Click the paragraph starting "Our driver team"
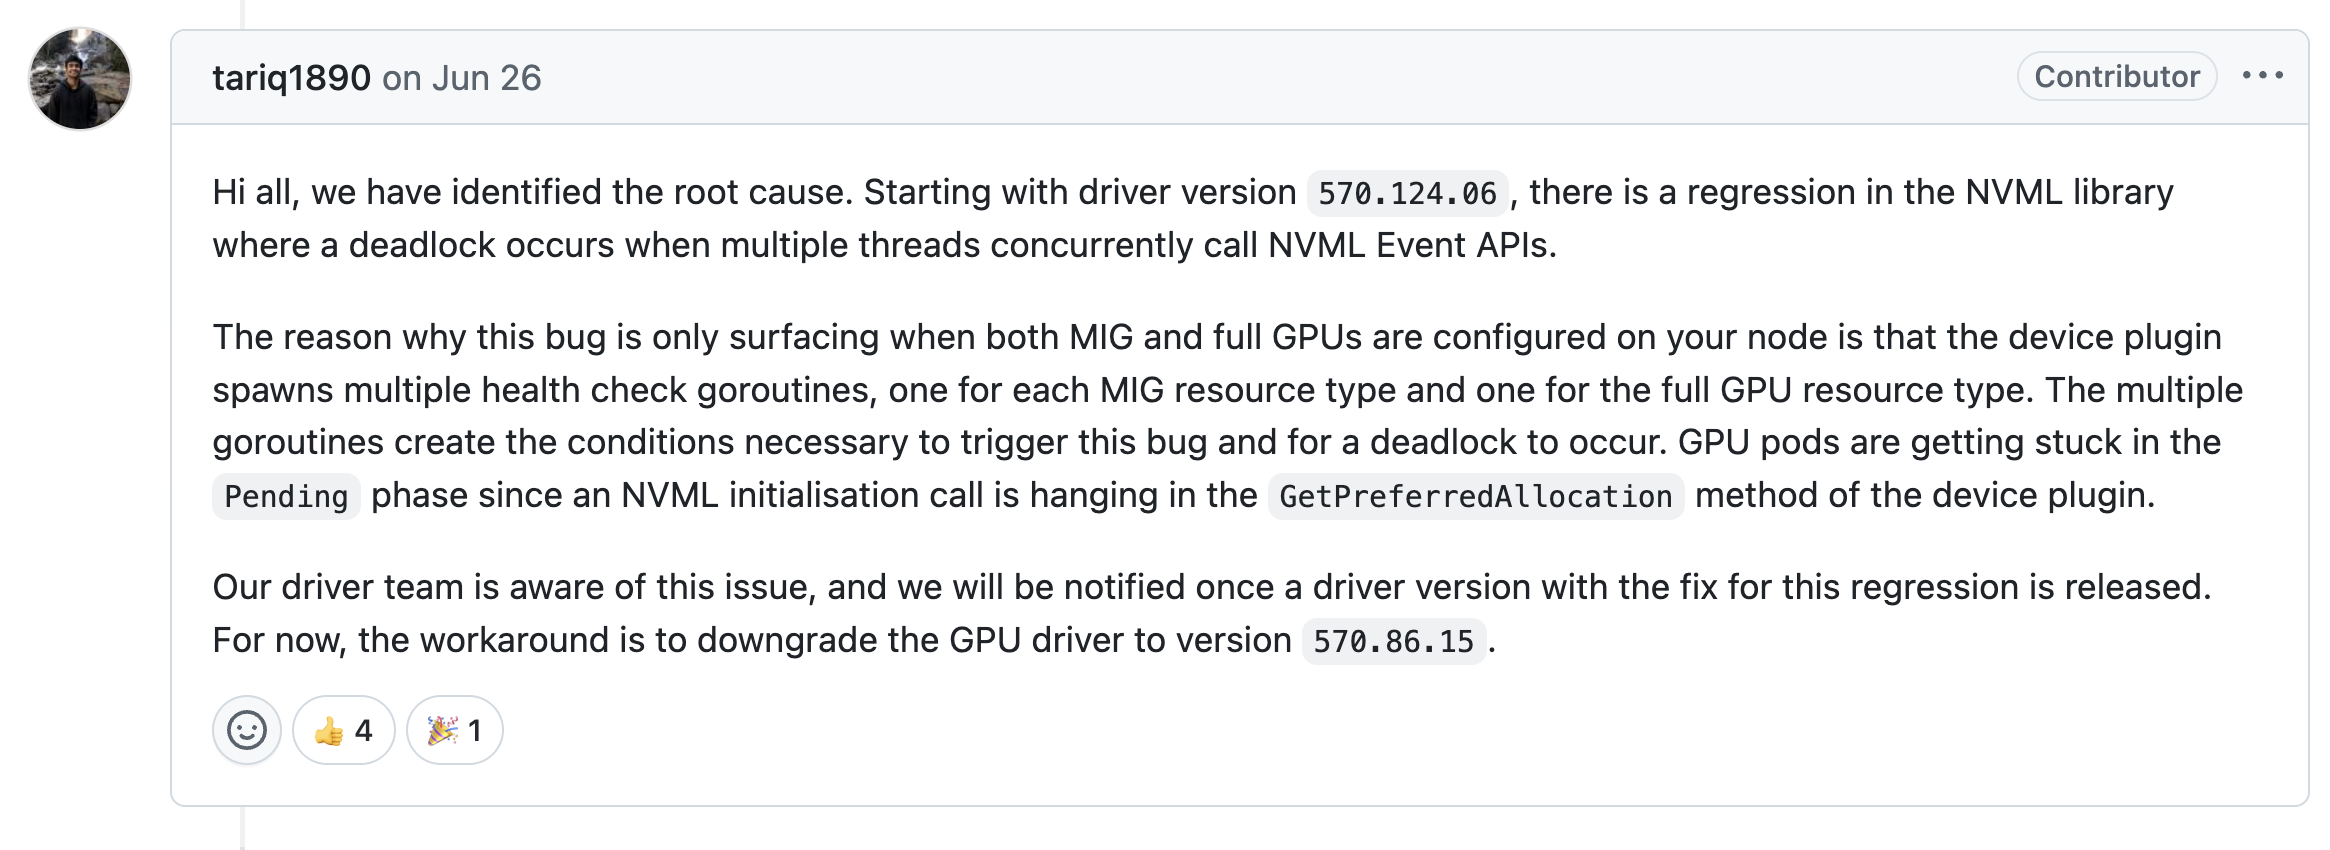This screenshot has height=850, width=2330. [1211, 613]
